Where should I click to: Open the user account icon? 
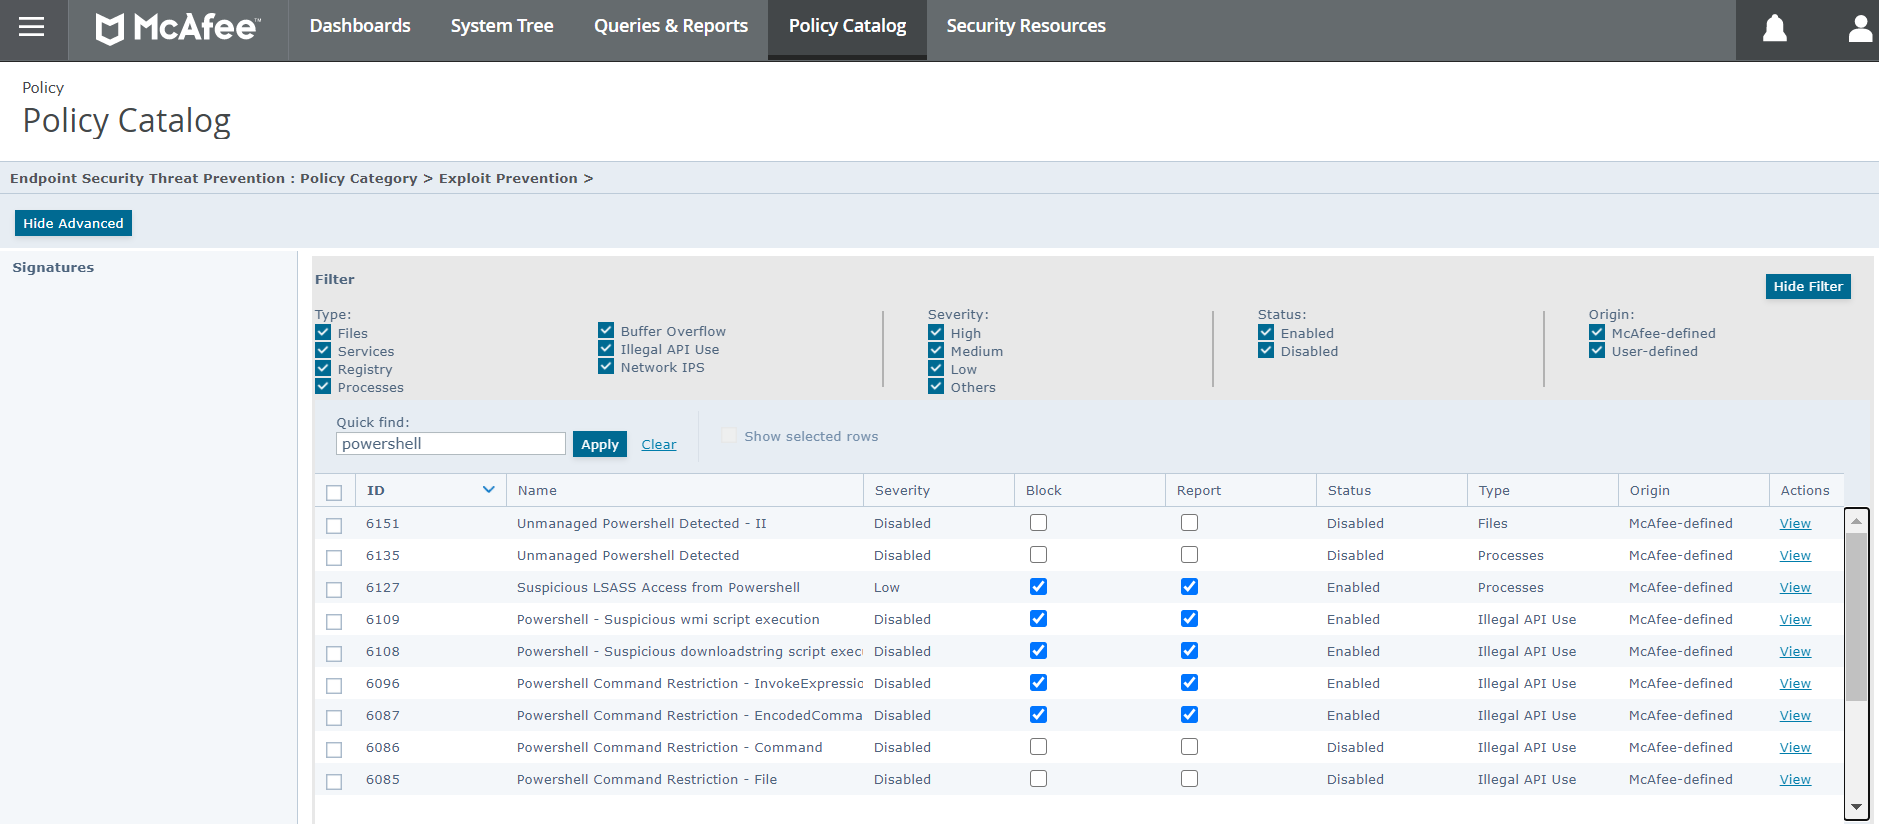coord(1860,29)
